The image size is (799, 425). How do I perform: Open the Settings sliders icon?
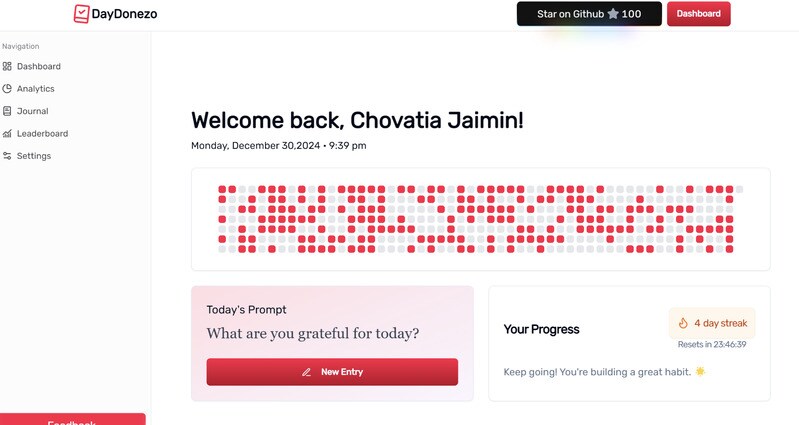[7, 156]
